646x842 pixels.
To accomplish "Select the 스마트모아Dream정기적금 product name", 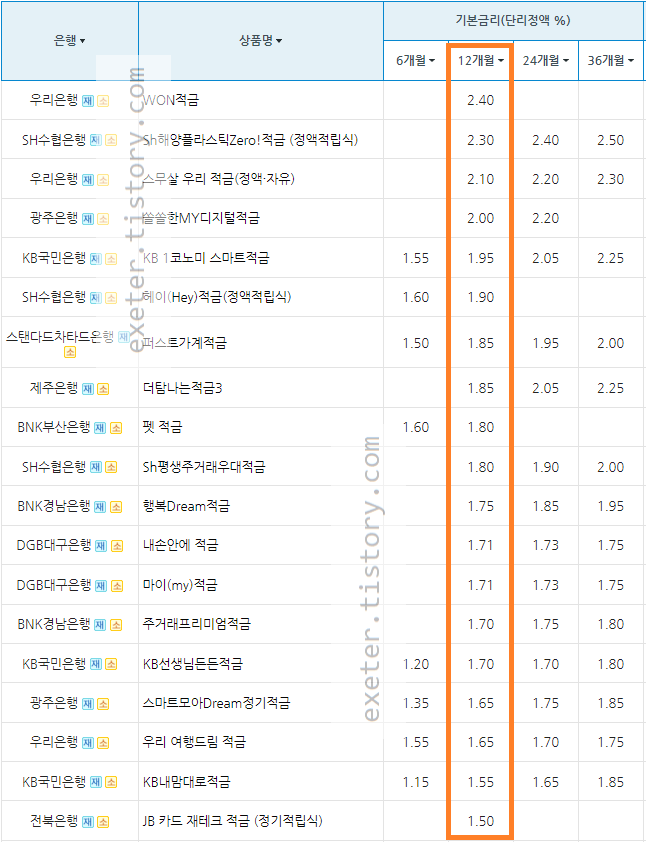I will pyautogui.click(x=216, y=703).
